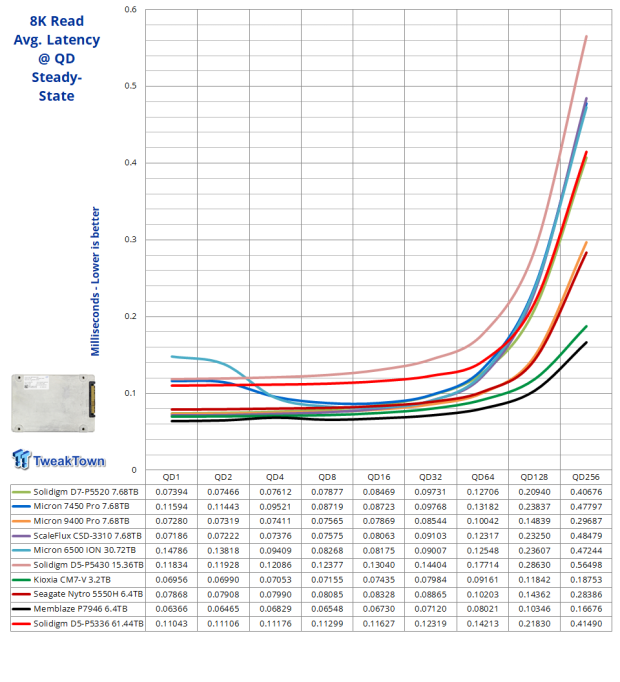Click the 0.5 y-axis tick label

[x=131, y=86]
